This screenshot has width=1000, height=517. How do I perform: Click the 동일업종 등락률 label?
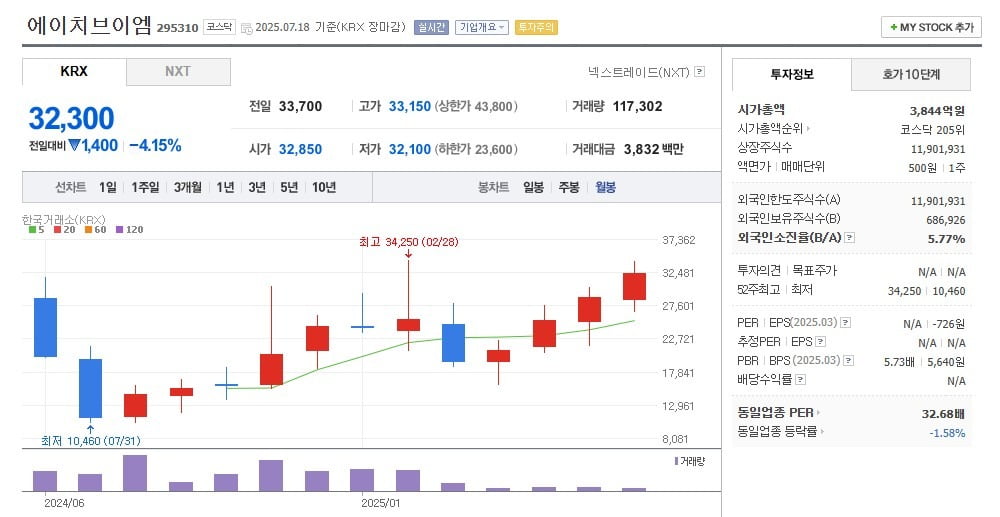[x=777, y=432]
